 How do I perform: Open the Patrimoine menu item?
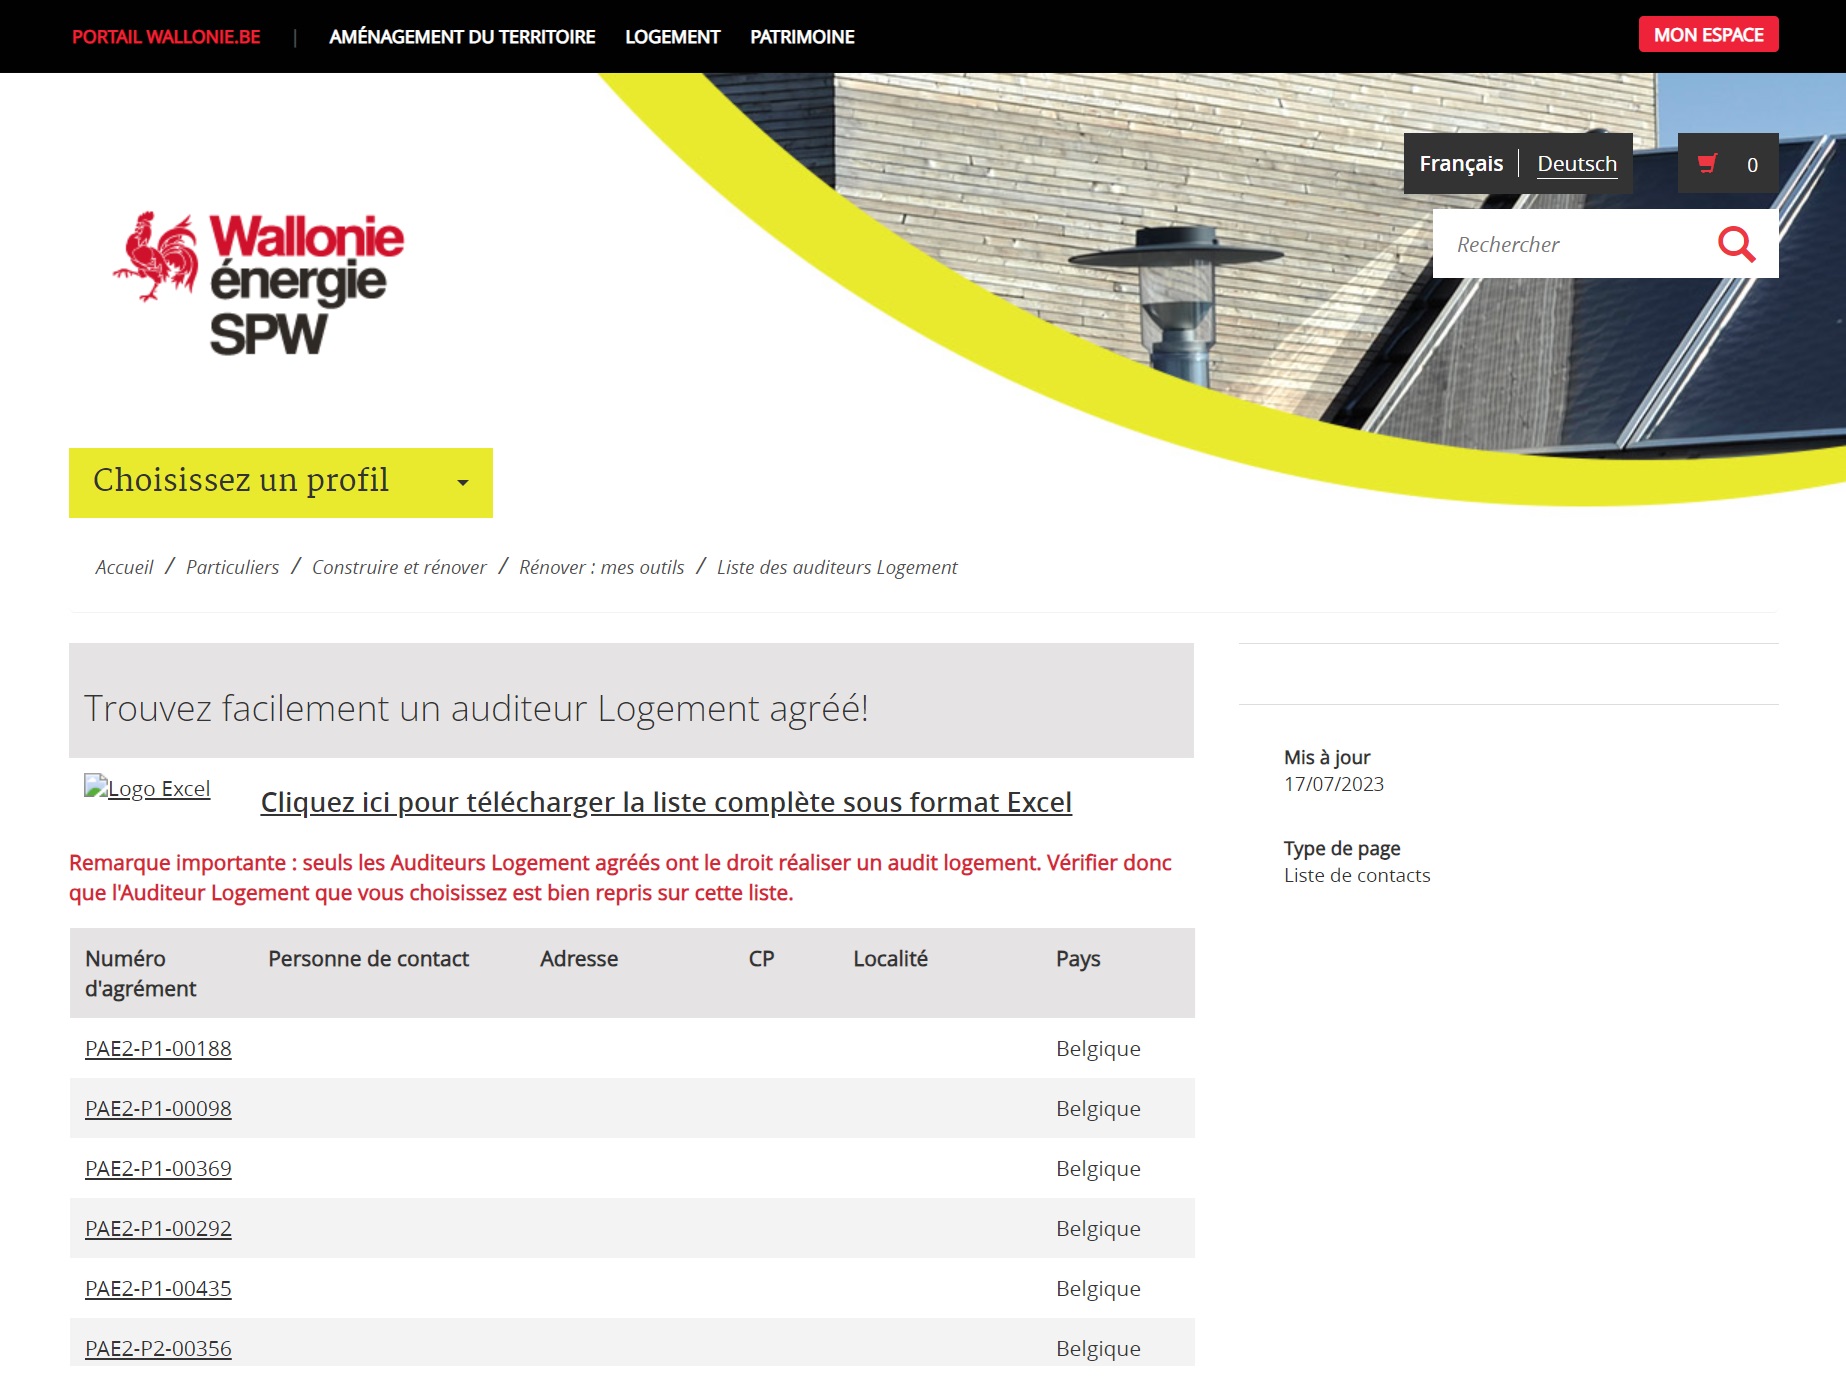(802, 37)
